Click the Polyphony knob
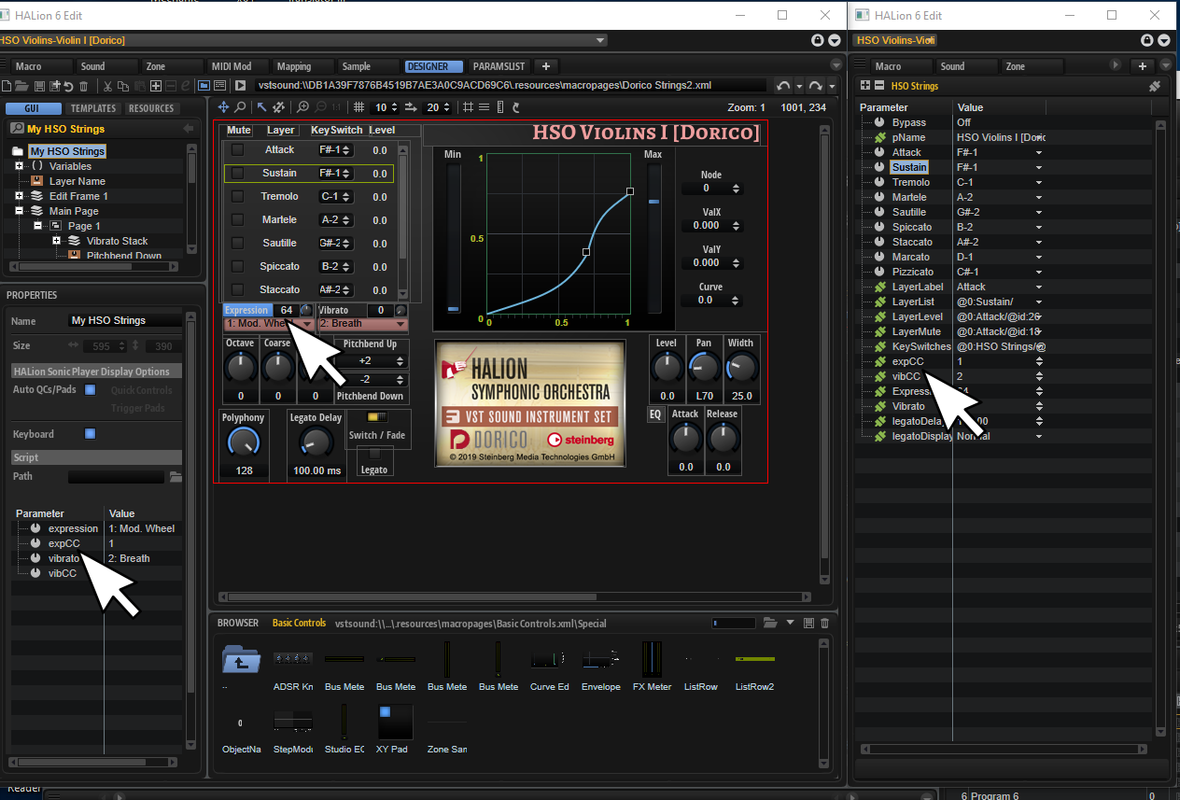1180x800 pixels. click(243, 443)
